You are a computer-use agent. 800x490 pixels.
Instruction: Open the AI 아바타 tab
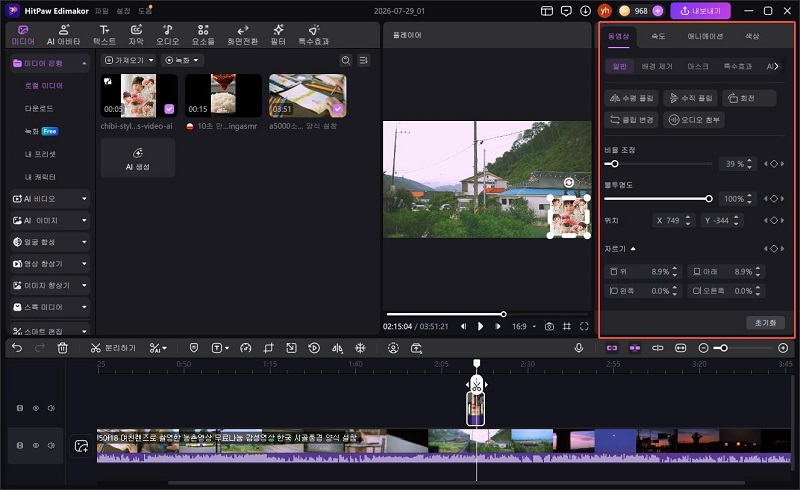(x=63, y=35)
